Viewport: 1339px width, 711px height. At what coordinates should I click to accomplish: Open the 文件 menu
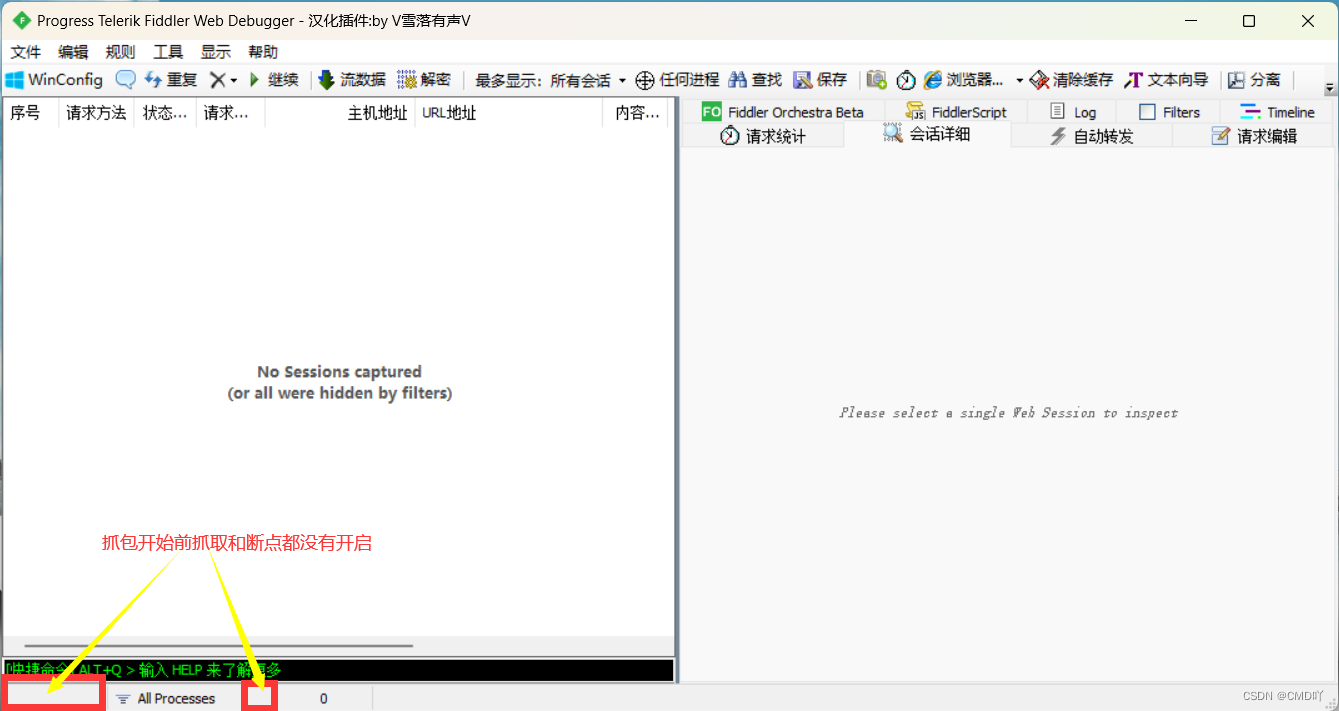click(x=26, y=52)
